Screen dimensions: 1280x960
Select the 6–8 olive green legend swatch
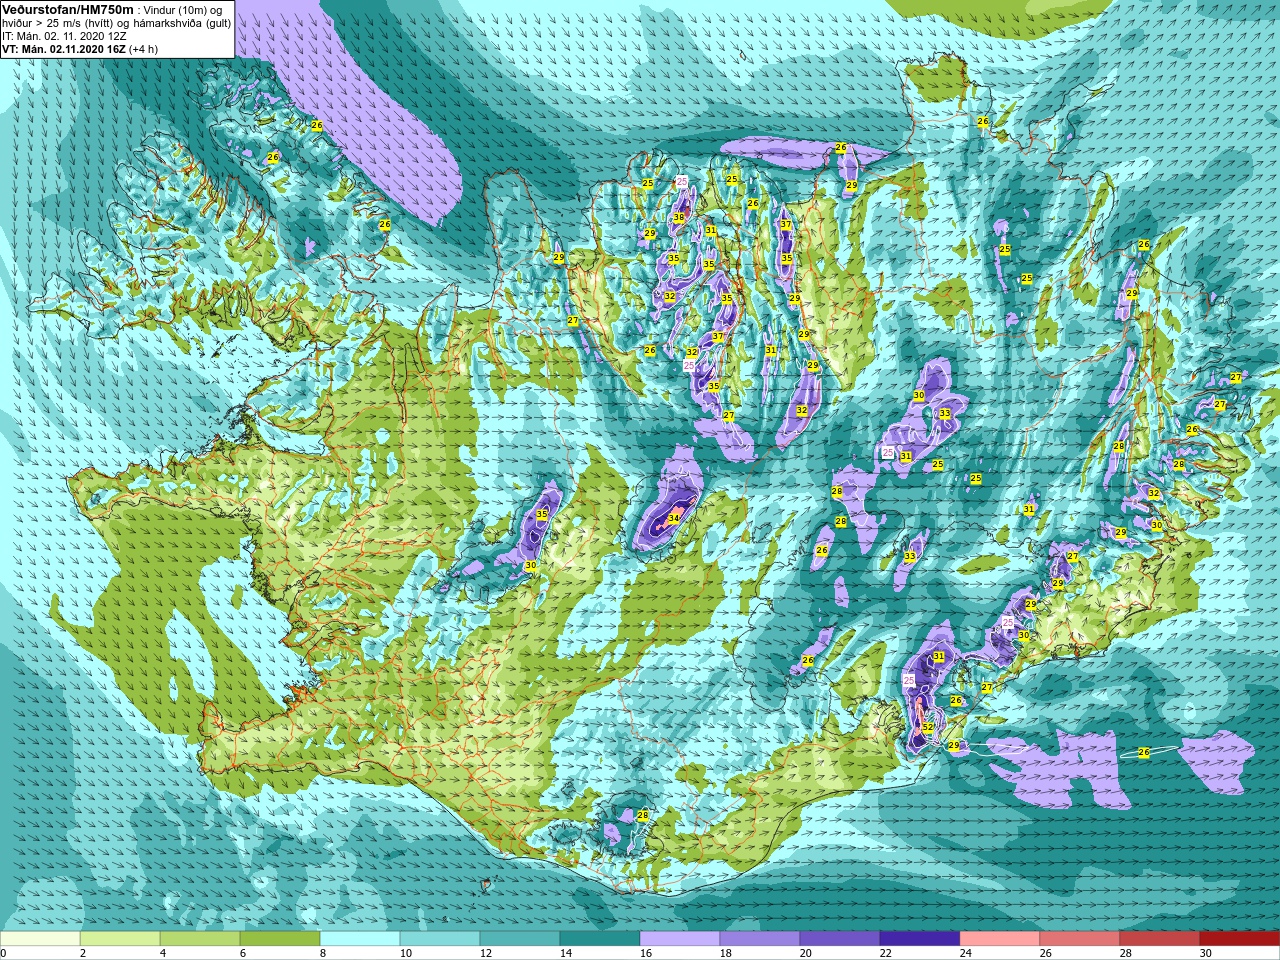[280, 939]
